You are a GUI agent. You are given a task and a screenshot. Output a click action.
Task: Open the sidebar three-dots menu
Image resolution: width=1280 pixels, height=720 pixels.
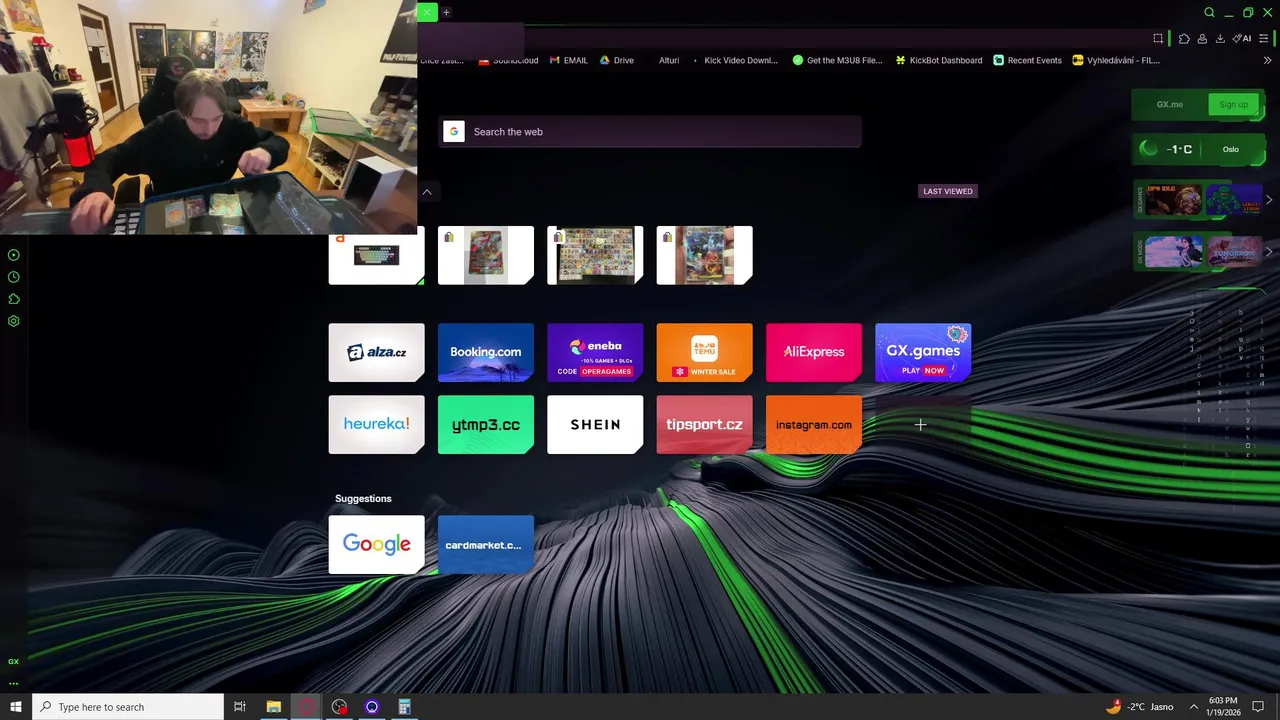[x=14, y=683]
